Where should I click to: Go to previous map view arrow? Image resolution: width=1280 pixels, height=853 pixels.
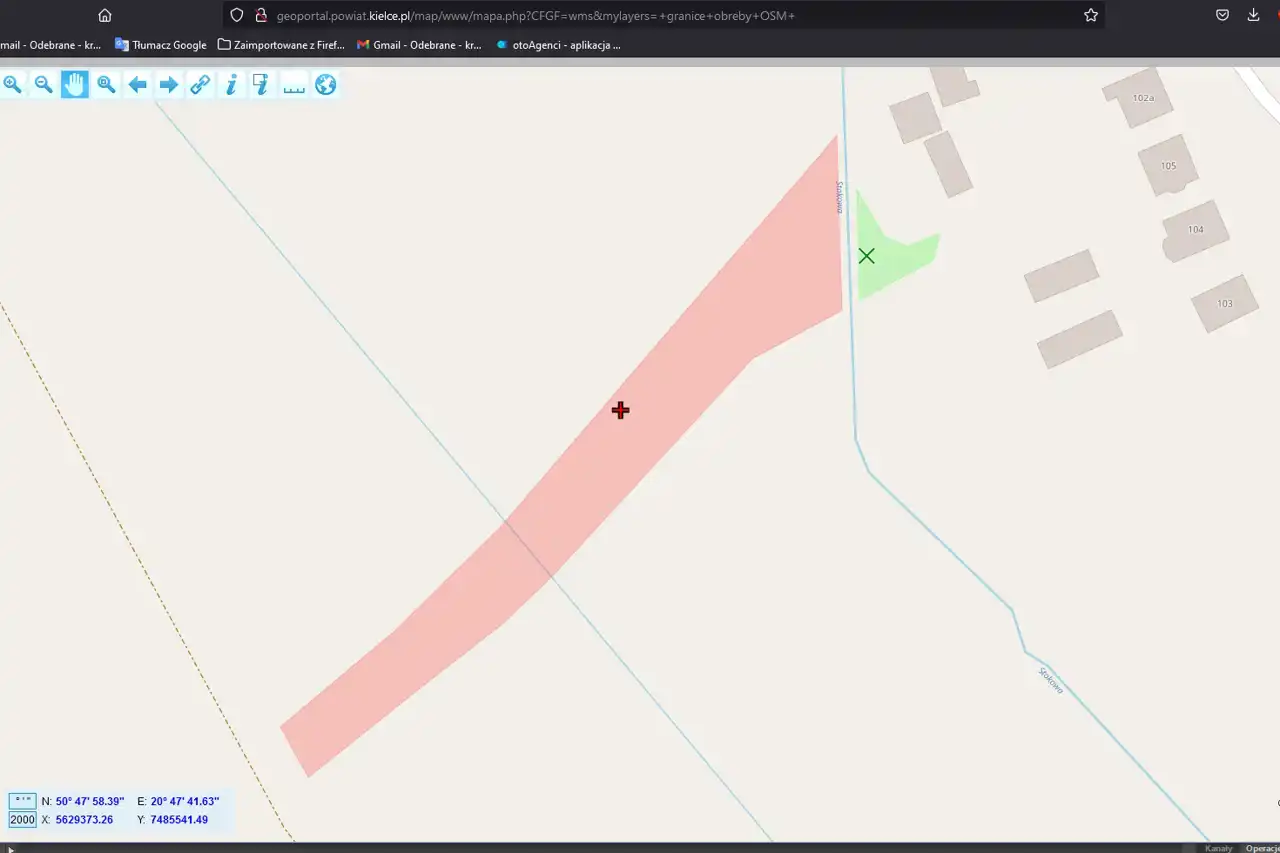pyautogui.click(x=138, y=85)
